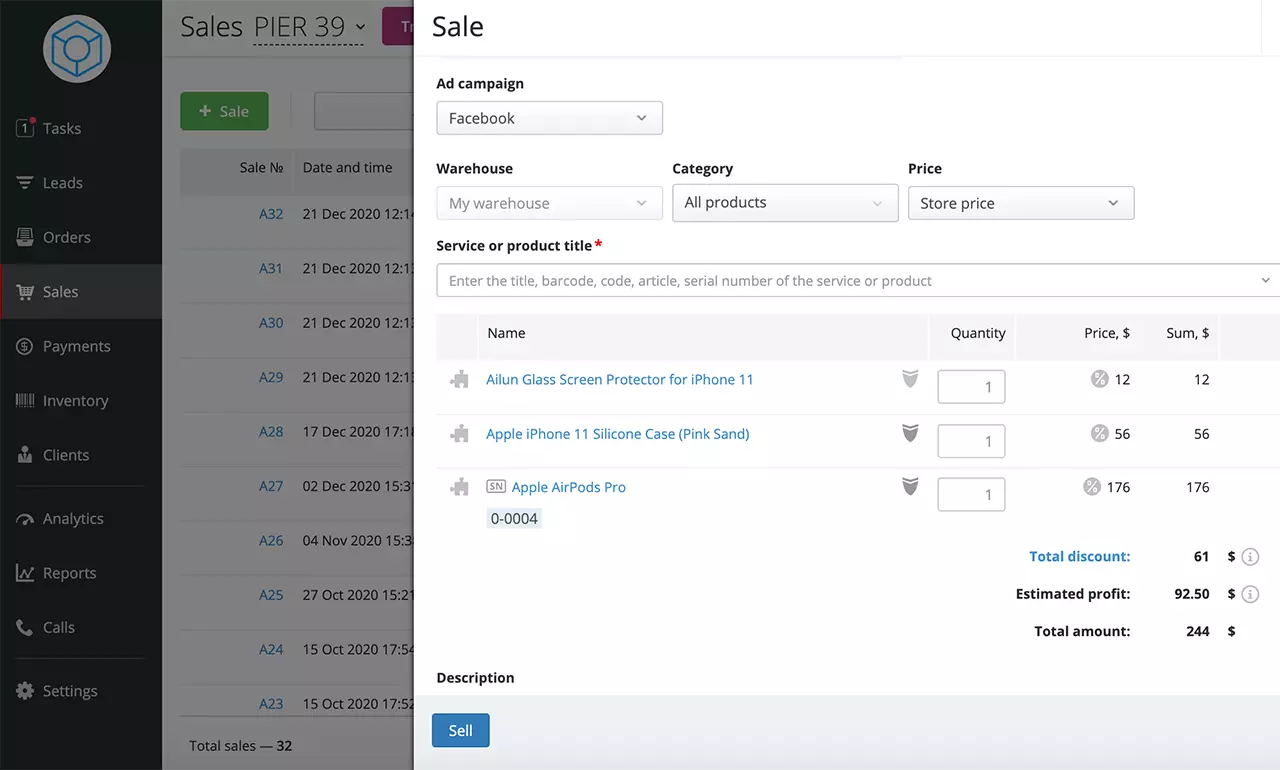Open sale A28 in the sales list
The image size is (1280, 770).
[271, 432]
